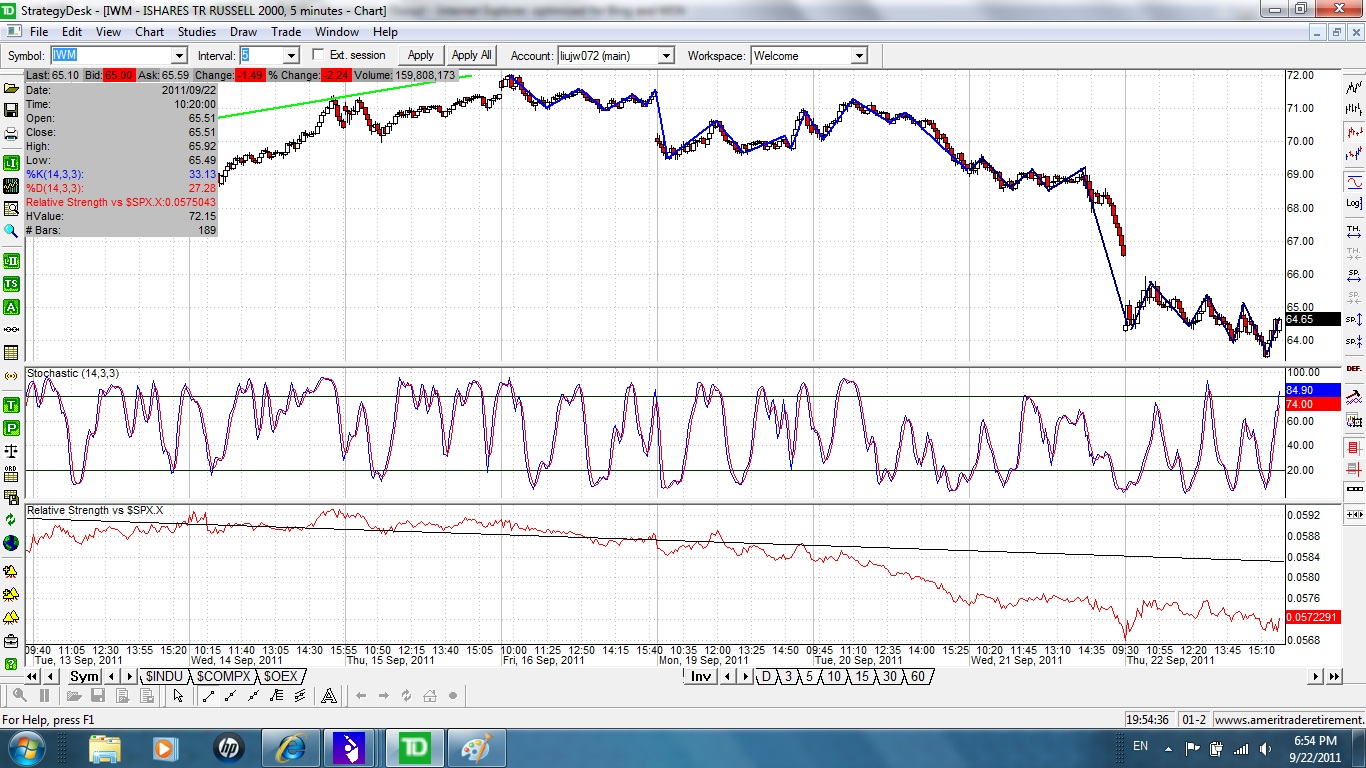Open Internet Explorer from the taskbar

point(291,748)
